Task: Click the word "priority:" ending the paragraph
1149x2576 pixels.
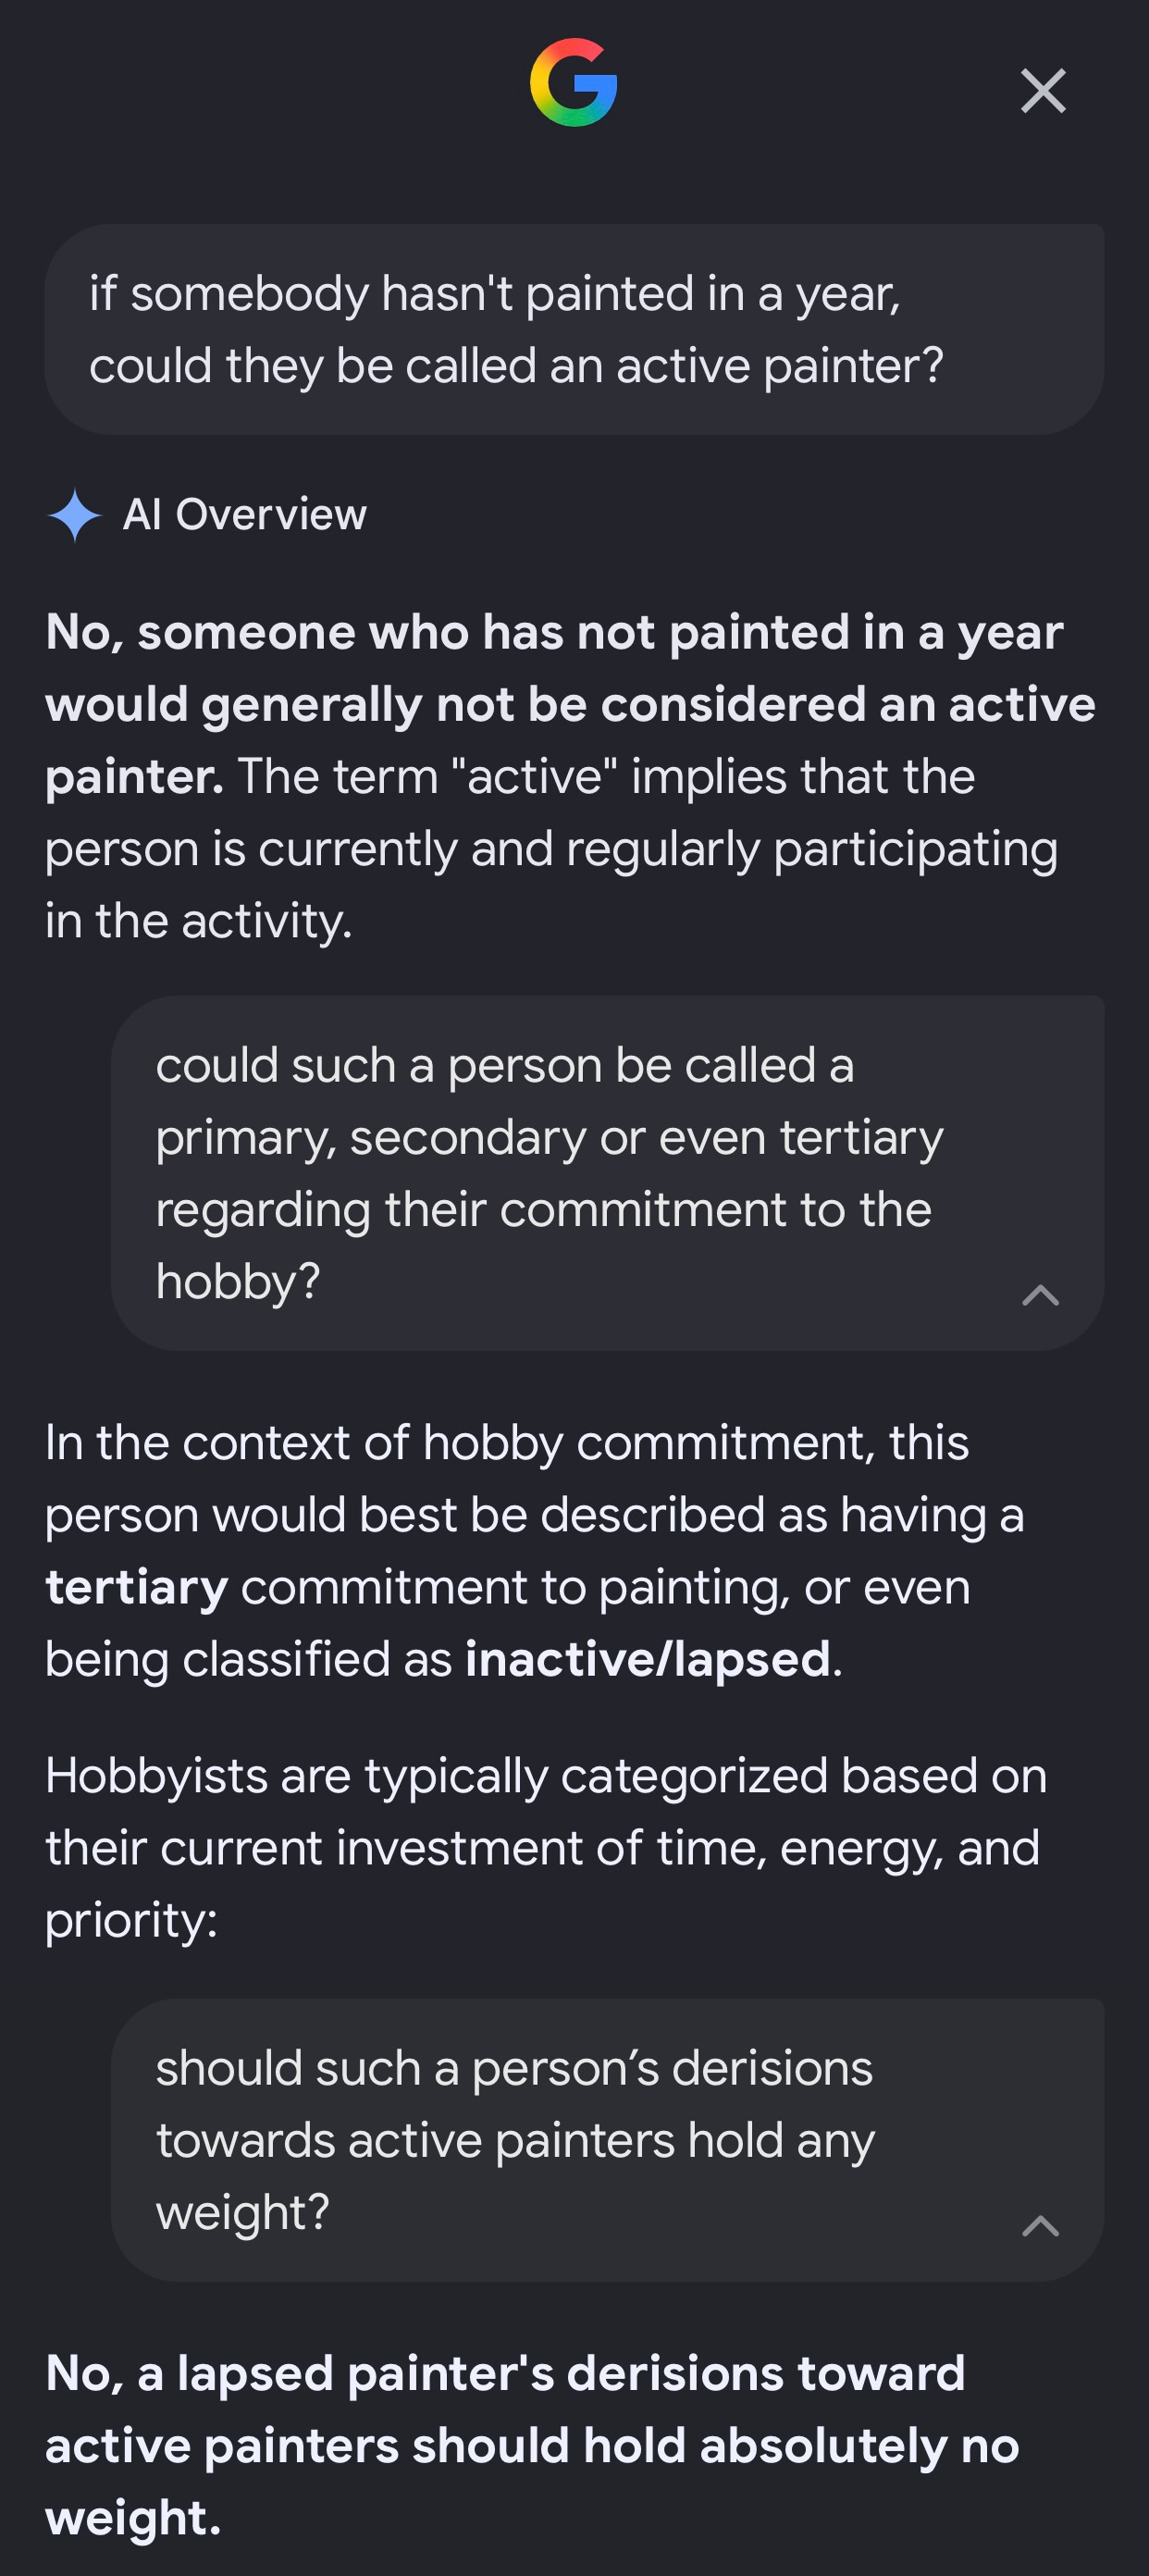Action: [x=131, y=1921]
